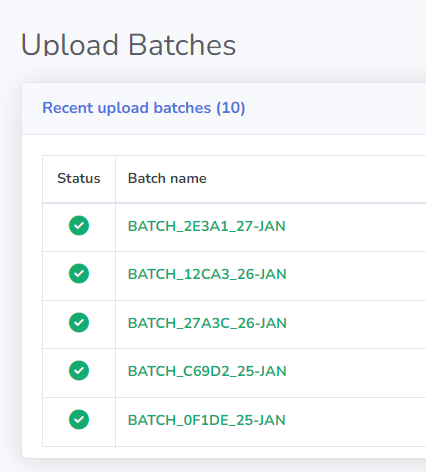Viewport: 426px width, 472px height.
Task: Click the Recent upload batches (10) heading
Action: 144,108
